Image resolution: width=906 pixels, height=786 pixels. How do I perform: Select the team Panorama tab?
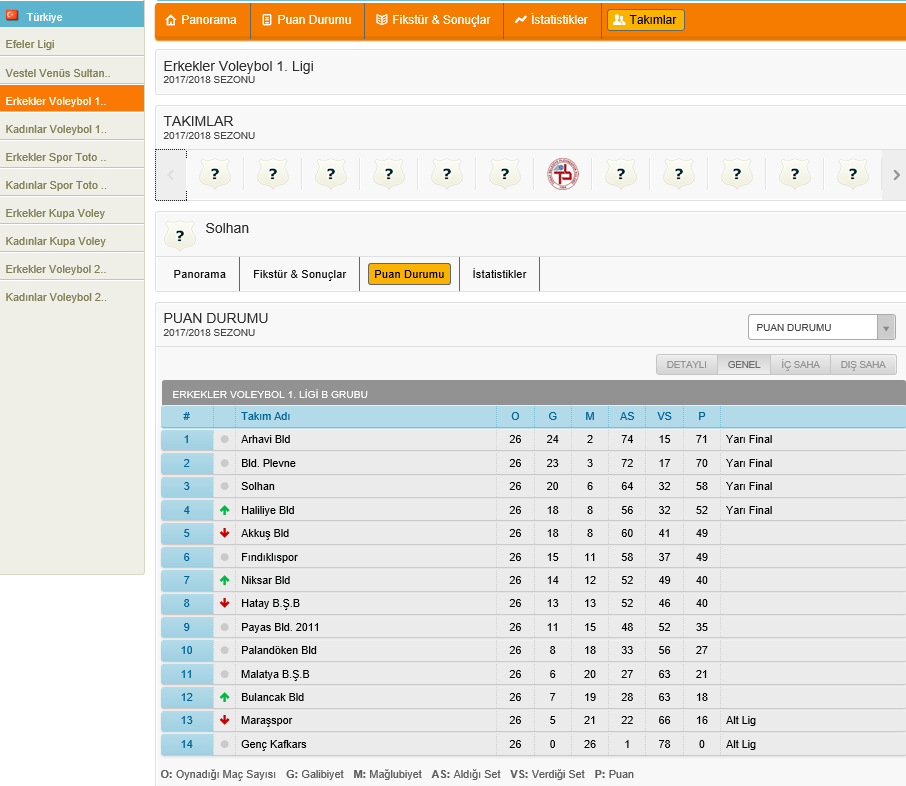tap(199, 274)
